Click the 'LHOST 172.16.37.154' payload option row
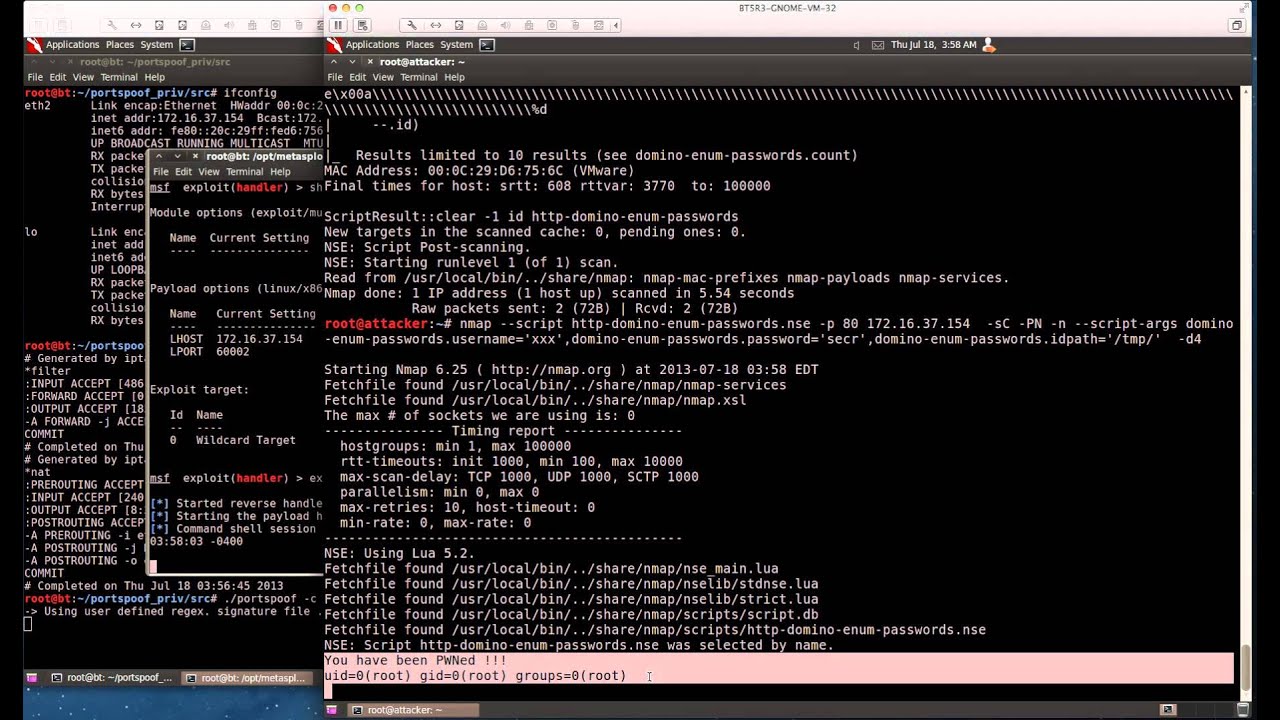Image resolution: width=1280 pixels, height=720 pixels. click(x=236, y=339)
